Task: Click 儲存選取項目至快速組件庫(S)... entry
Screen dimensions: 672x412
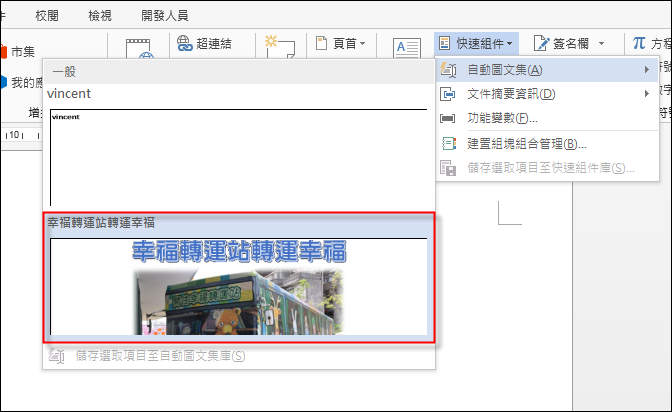Action: click(546, 168)
